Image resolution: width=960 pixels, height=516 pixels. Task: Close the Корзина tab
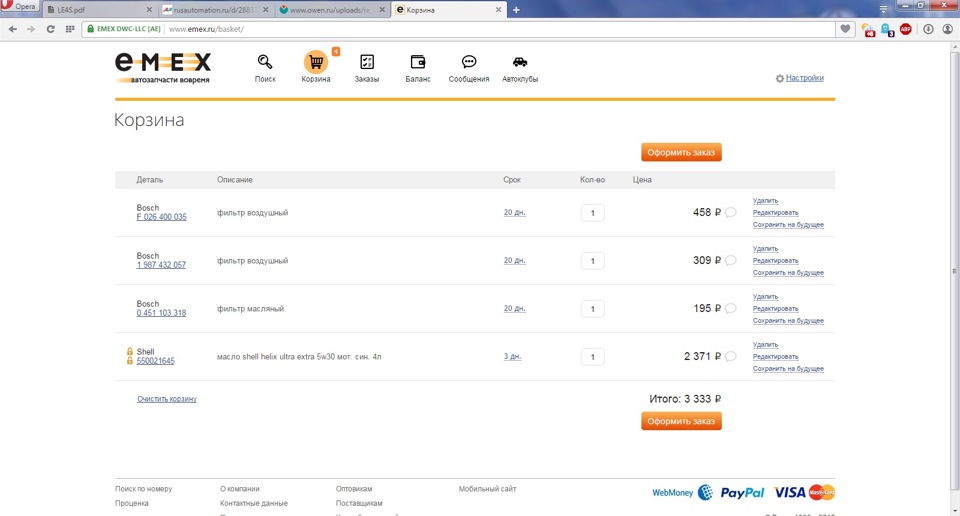[498, 10]
